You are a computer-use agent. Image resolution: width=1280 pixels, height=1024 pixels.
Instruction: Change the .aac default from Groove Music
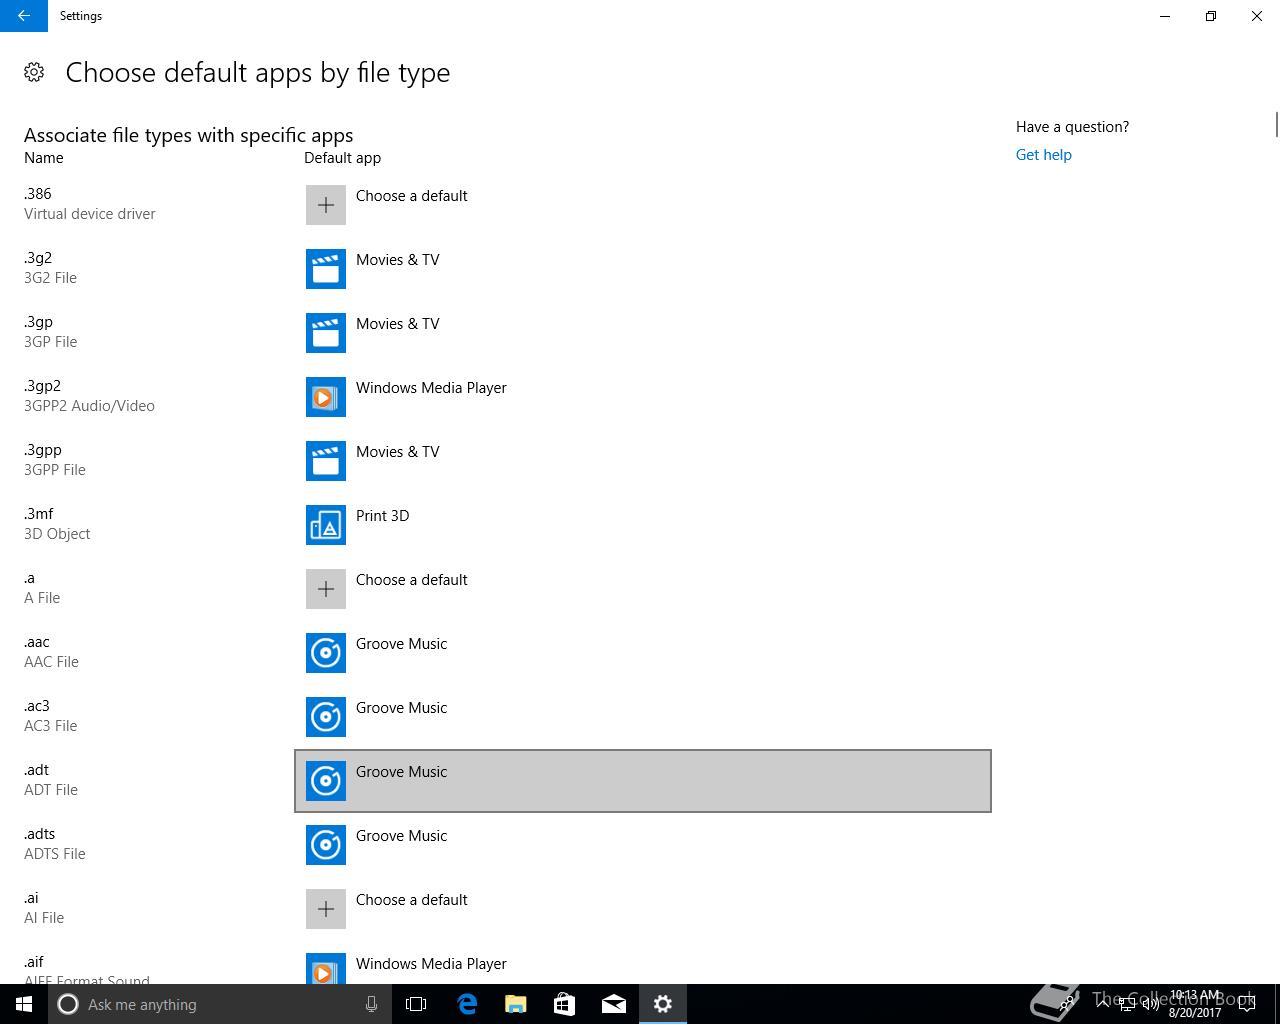coord(643,653)
